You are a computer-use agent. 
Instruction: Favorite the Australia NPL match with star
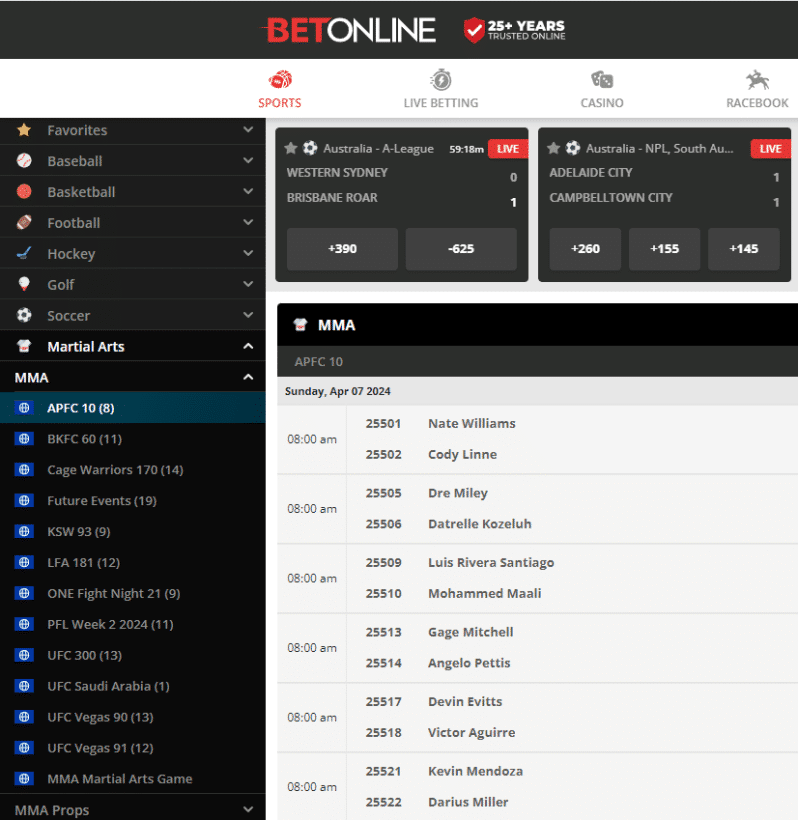coord(553,149)
